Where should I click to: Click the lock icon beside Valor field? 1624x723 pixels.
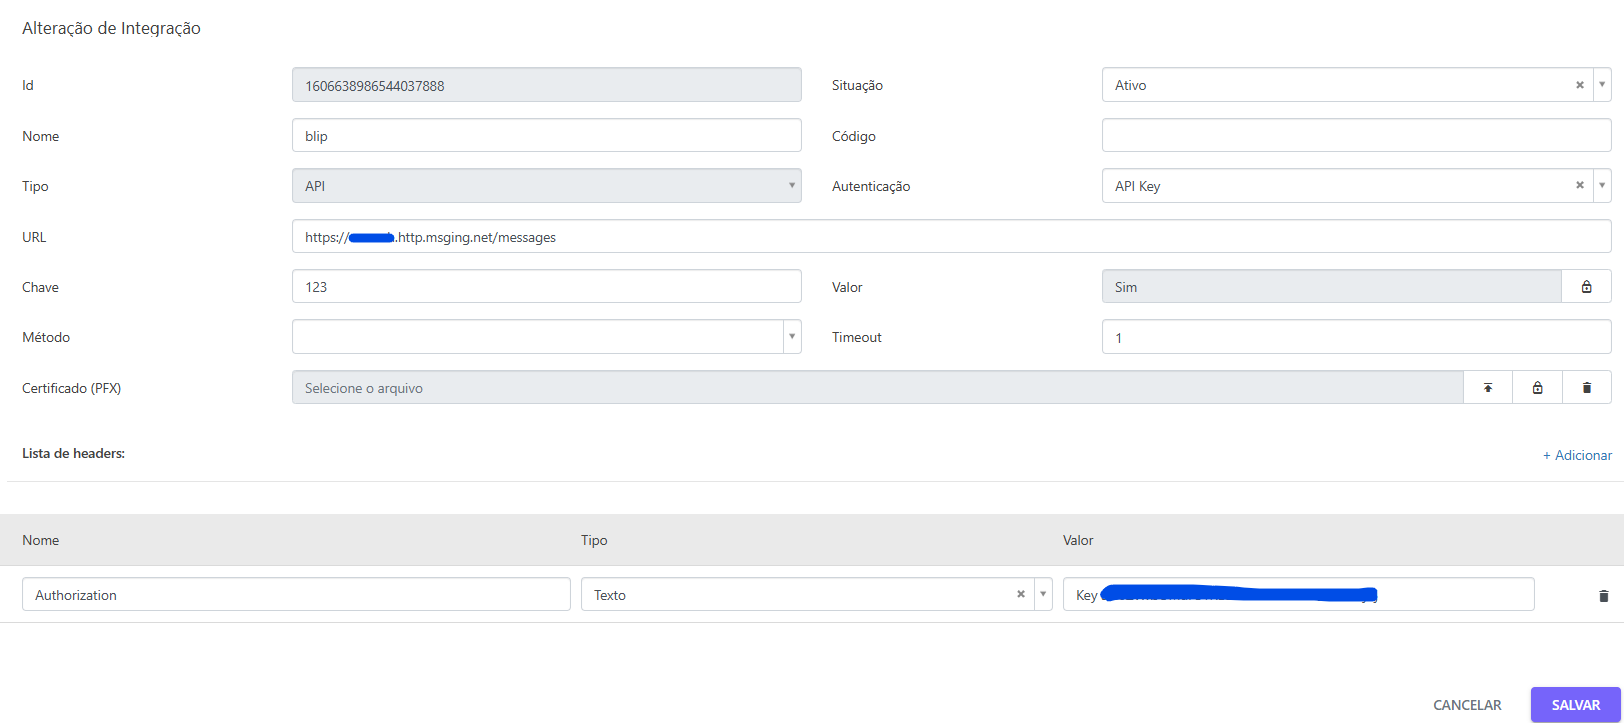1586,287
